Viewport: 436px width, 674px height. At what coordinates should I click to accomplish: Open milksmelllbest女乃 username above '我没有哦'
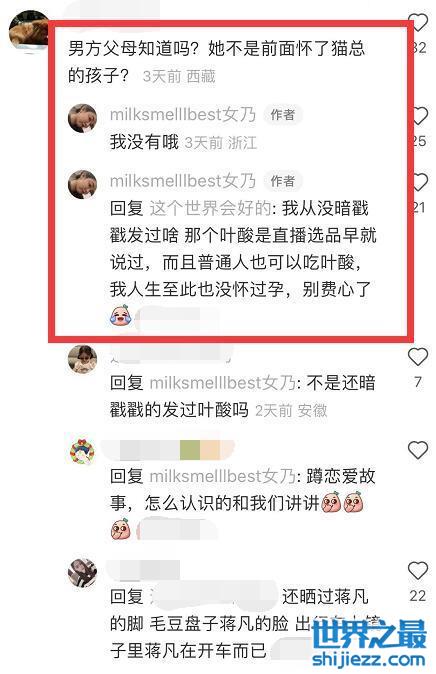coord(183,115)
